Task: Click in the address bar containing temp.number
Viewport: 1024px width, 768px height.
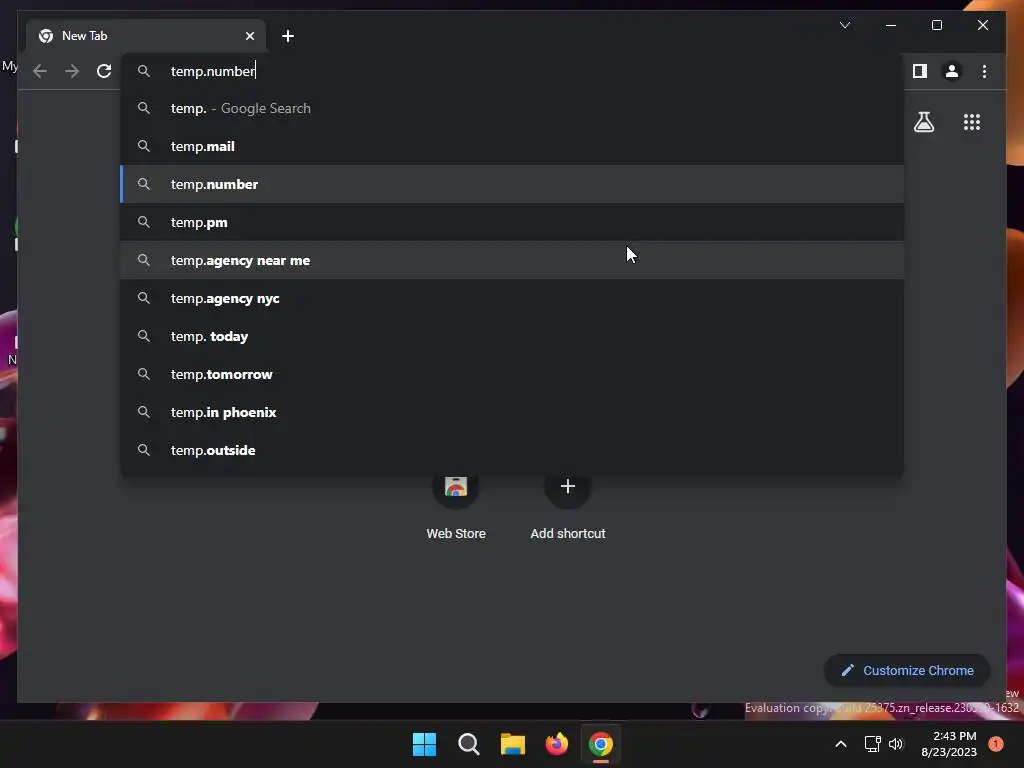Action: pos(513,71)
